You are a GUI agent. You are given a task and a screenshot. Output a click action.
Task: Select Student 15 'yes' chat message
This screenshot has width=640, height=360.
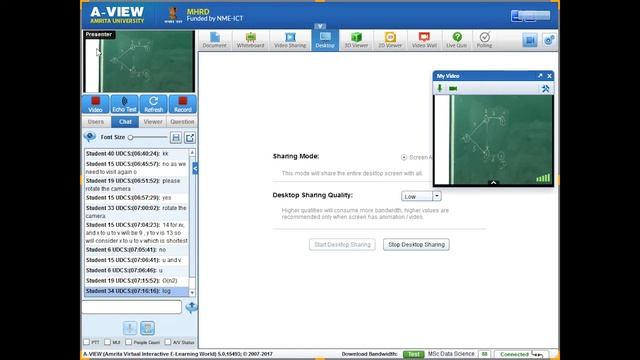click(x=136, y=198)
